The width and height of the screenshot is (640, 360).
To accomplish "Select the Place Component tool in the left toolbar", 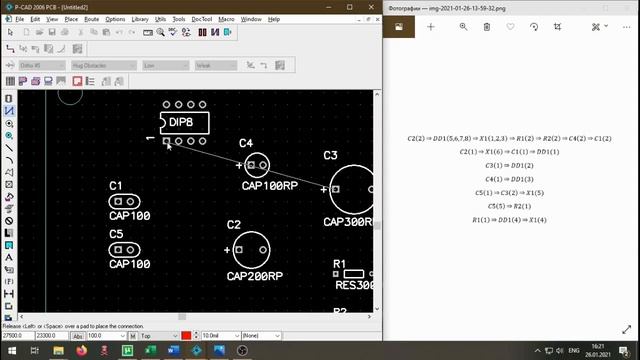I will 9,99.
